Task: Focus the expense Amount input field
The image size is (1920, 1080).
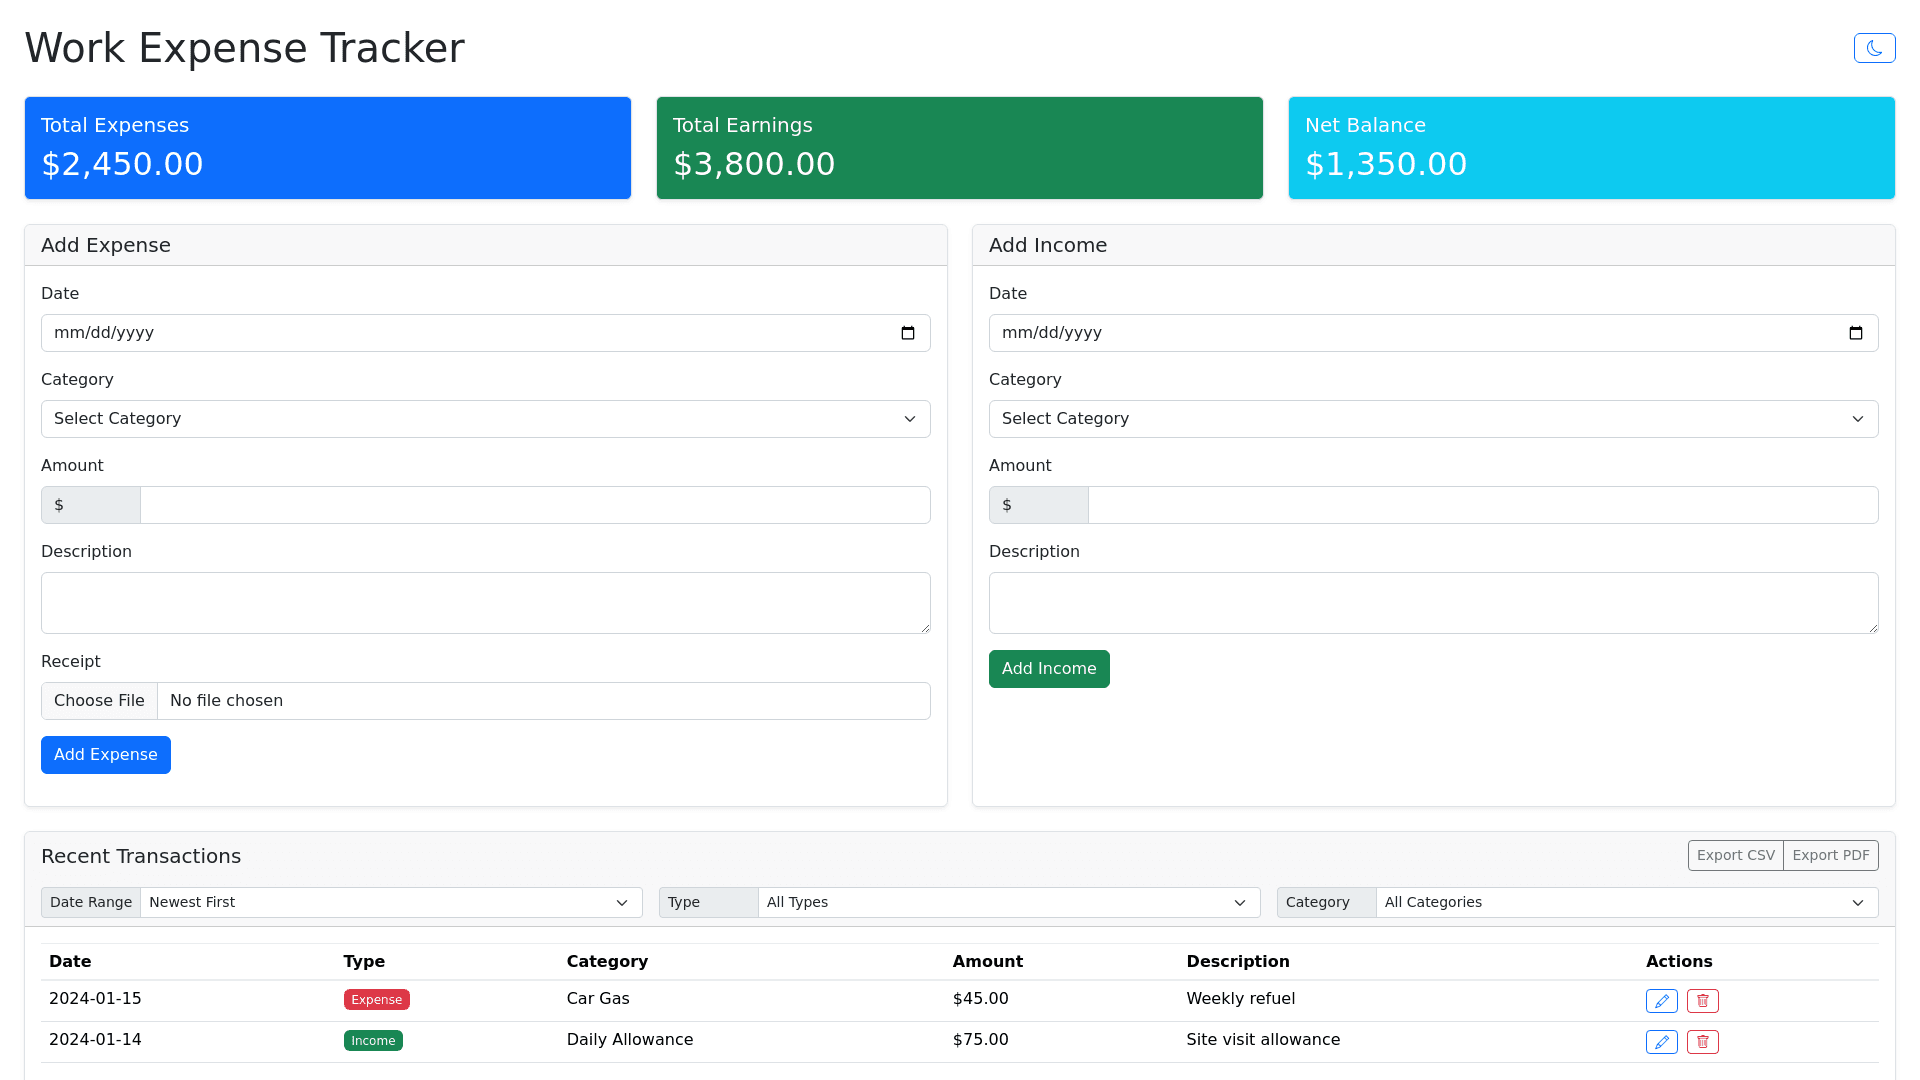Action: (535, 505)
